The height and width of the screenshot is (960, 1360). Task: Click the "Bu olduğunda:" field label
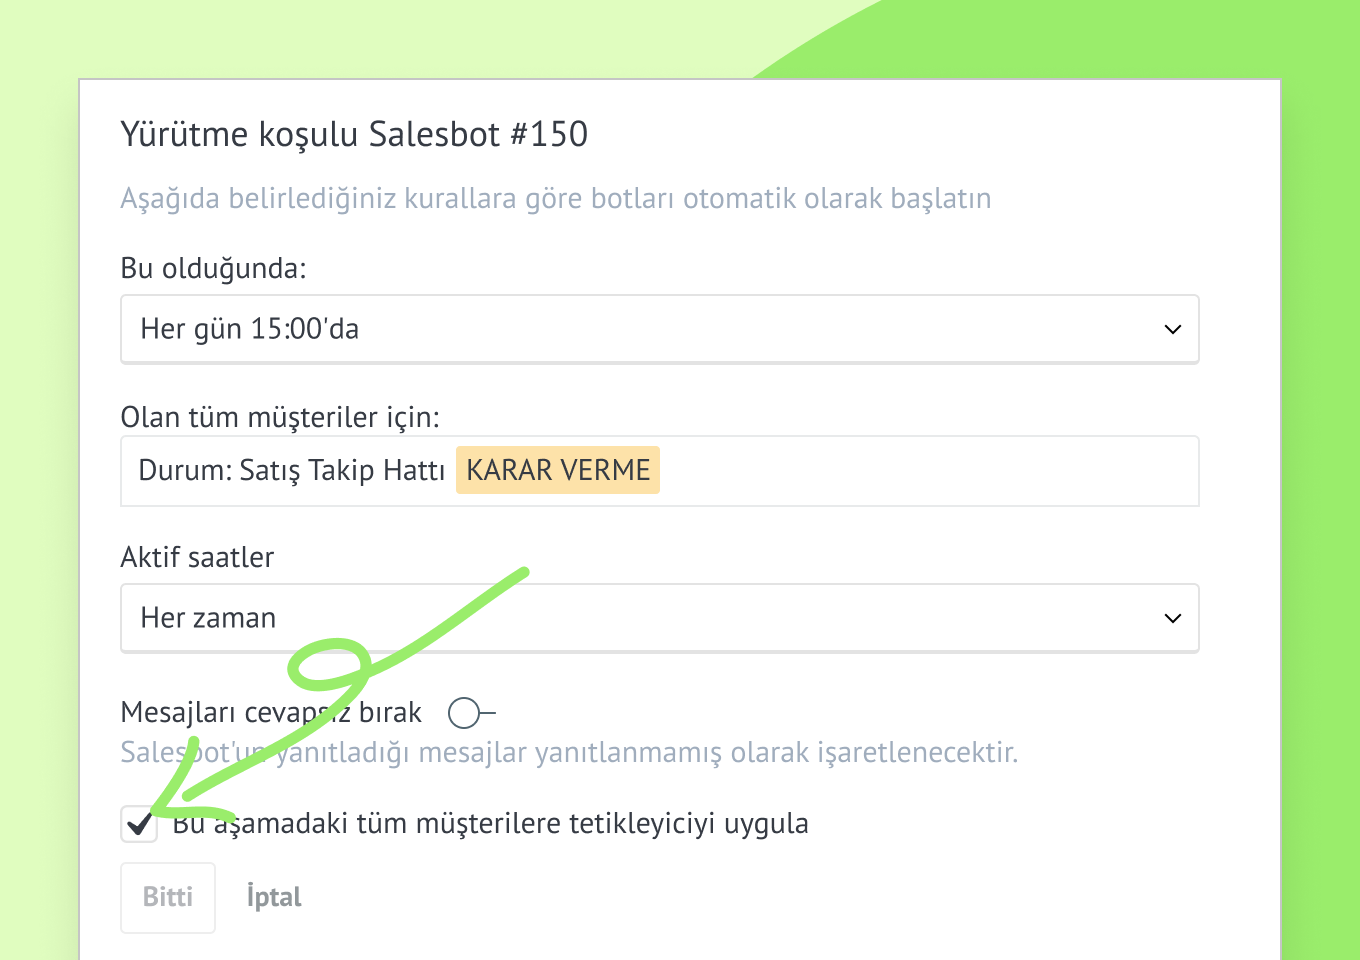click(x=213, y=268)
